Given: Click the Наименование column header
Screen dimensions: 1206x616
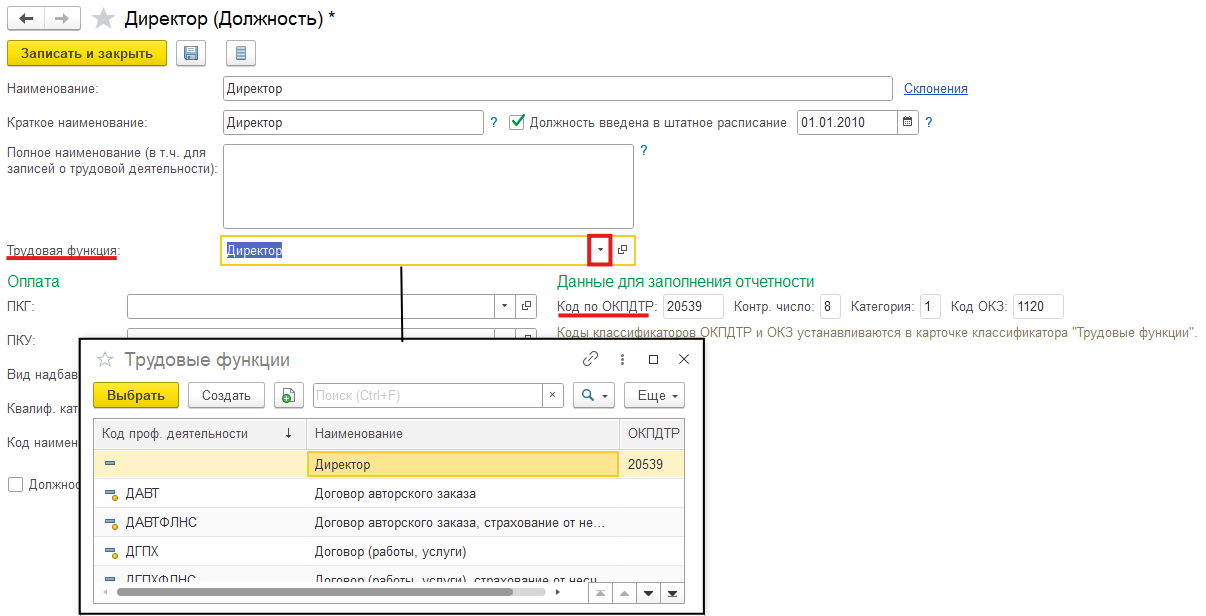Looking at the screenshot, I should pos(463,433).
